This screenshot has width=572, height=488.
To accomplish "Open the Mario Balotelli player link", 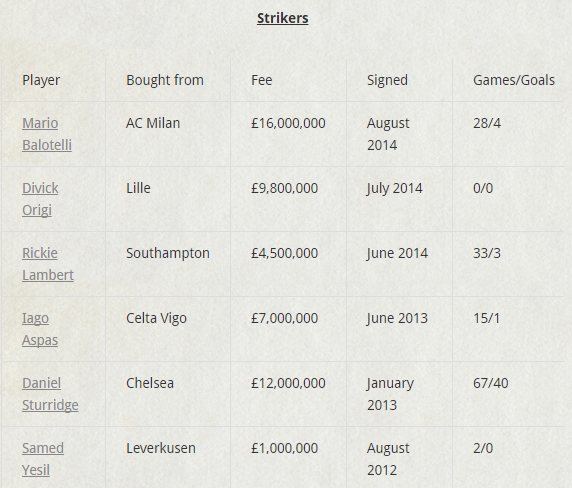I will coord(47,134).
